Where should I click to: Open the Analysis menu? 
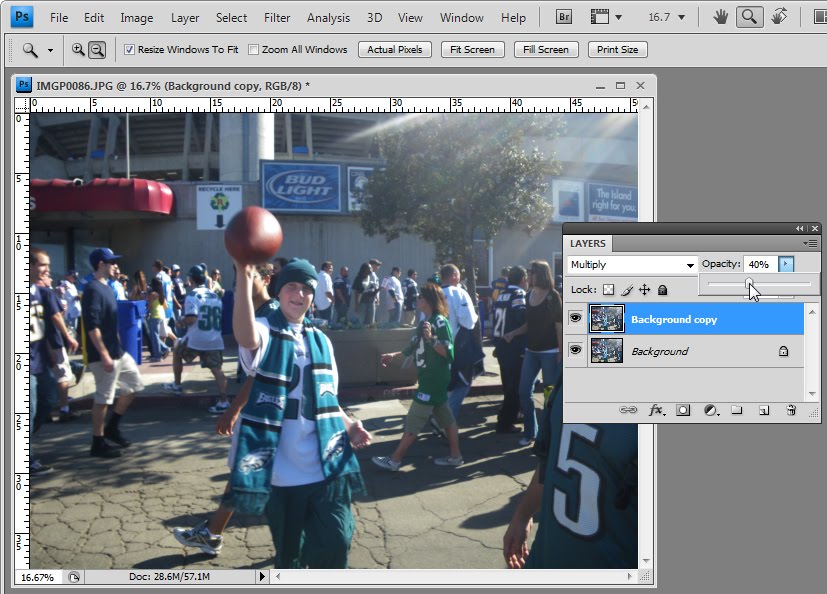coord(329,17)
